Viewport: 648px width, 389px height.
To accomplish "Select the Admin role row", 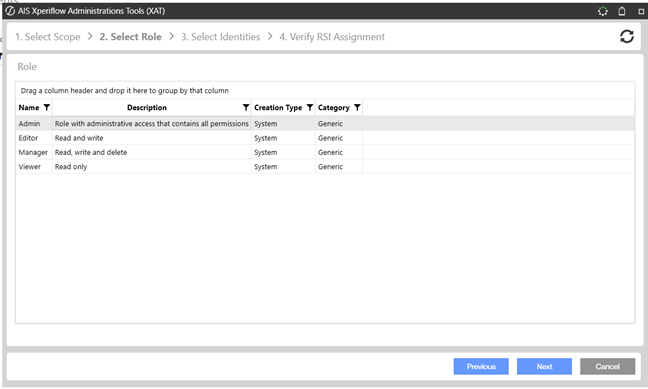I will [x=325, y=124].
